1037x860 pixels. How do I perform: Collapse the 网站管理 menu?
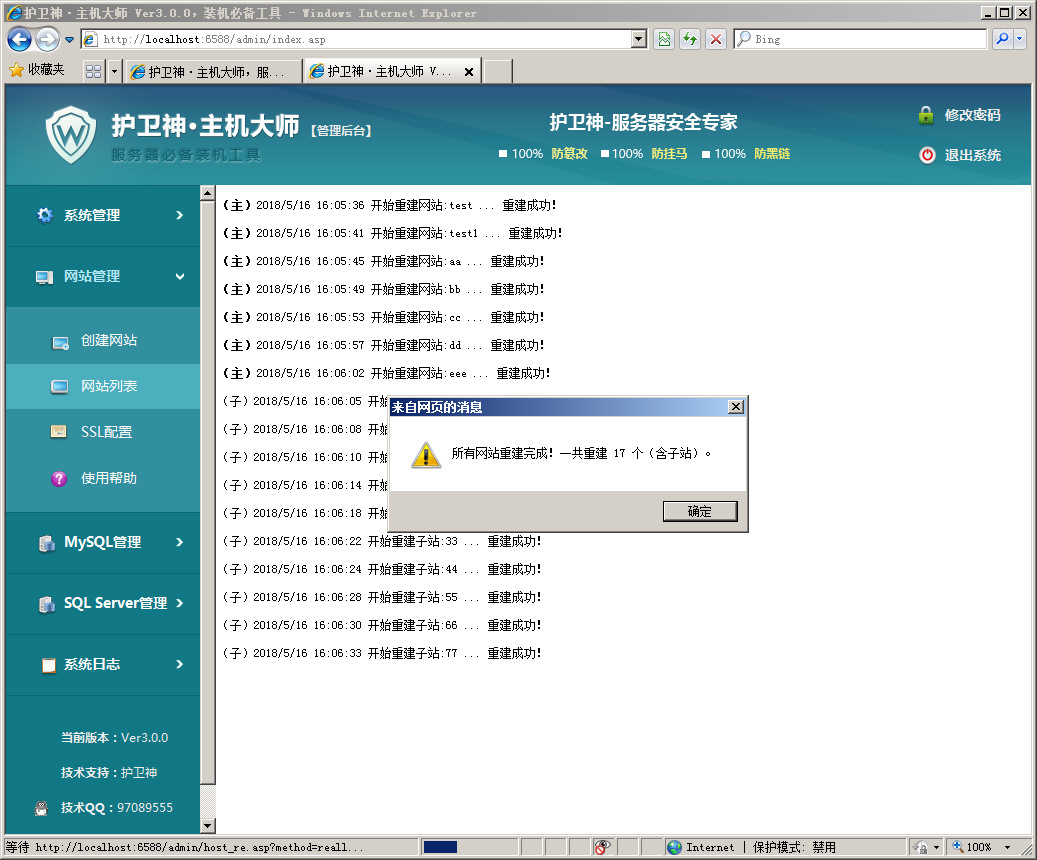103,277
